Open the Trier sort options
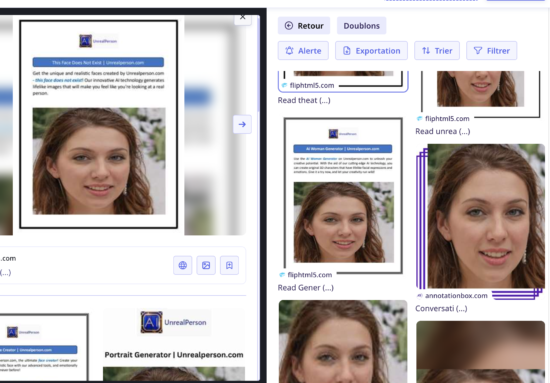The image size is (550, 383). (x=437, y=51)
